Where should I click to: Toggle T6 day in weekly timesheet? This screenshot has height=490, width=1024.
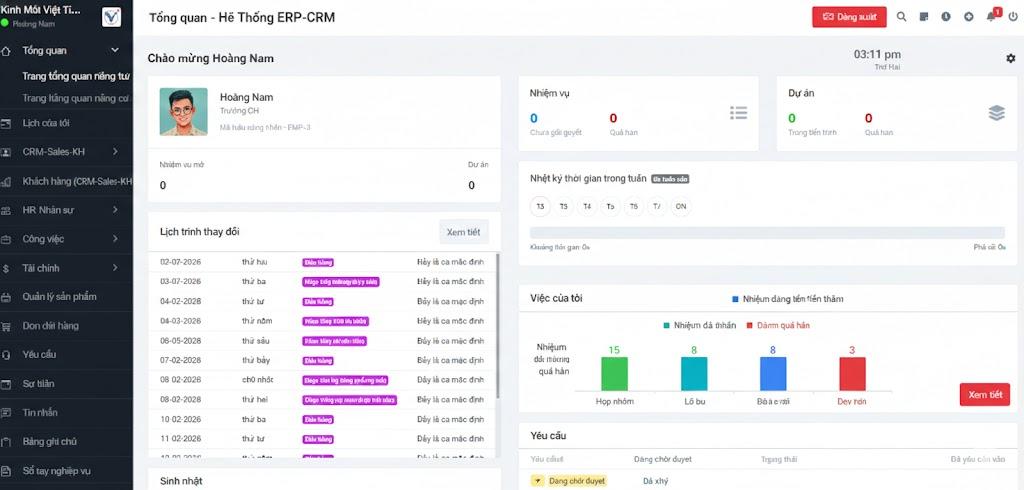coord(633,206)
